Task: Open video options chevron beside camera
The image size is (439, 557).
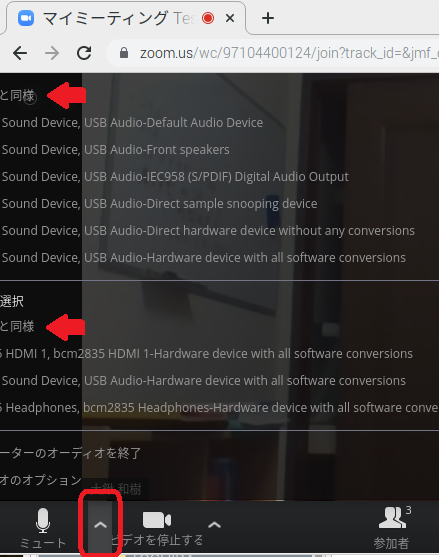Action: [x=214, y=525]
